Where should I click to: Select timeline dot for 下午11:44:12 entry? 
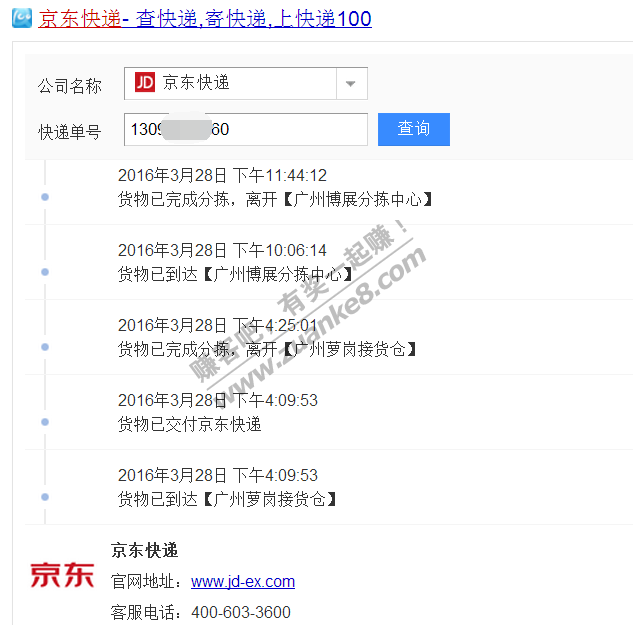click(45, 197)
